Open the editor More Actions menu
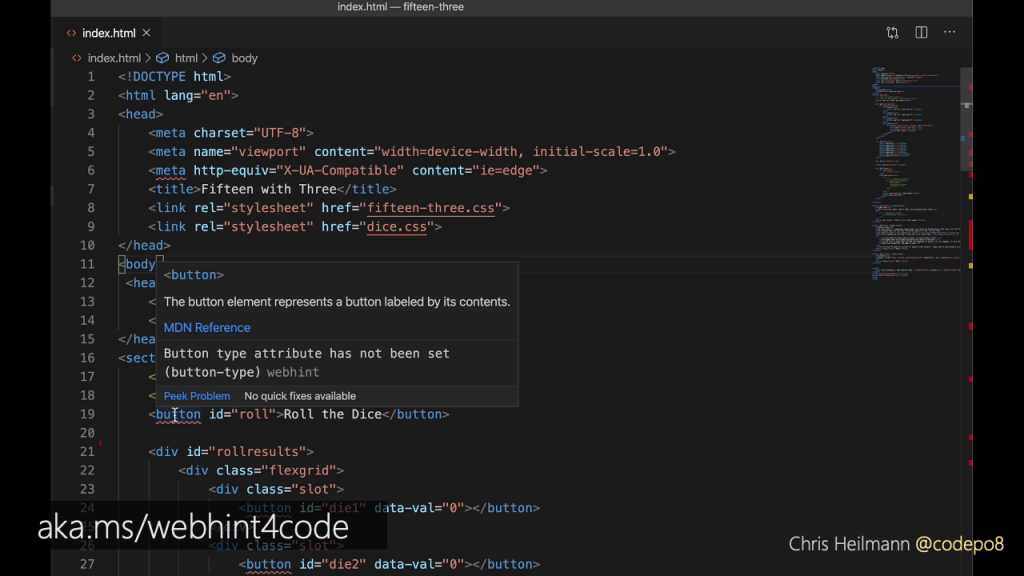The image size is (1024, 576). pos(950,32)
